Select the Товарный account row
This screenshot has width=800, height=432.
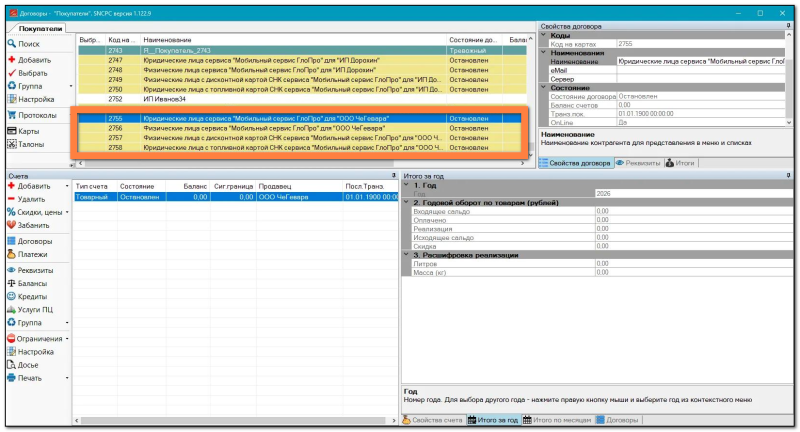[236, 197]
